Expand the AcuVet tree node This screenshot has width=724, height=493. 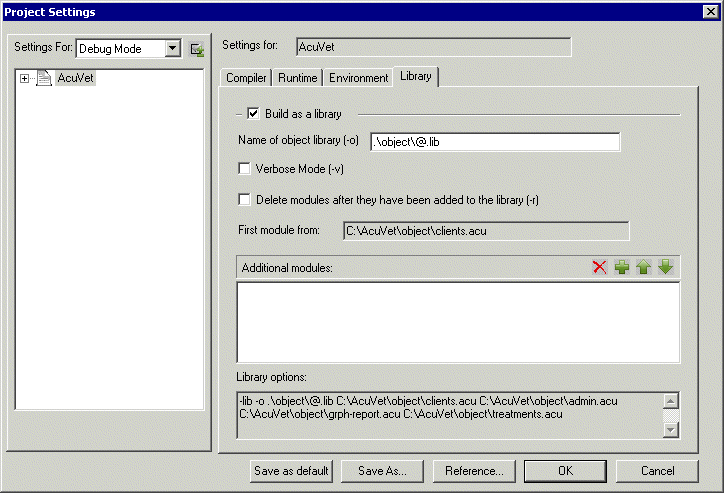pos(24,78)
